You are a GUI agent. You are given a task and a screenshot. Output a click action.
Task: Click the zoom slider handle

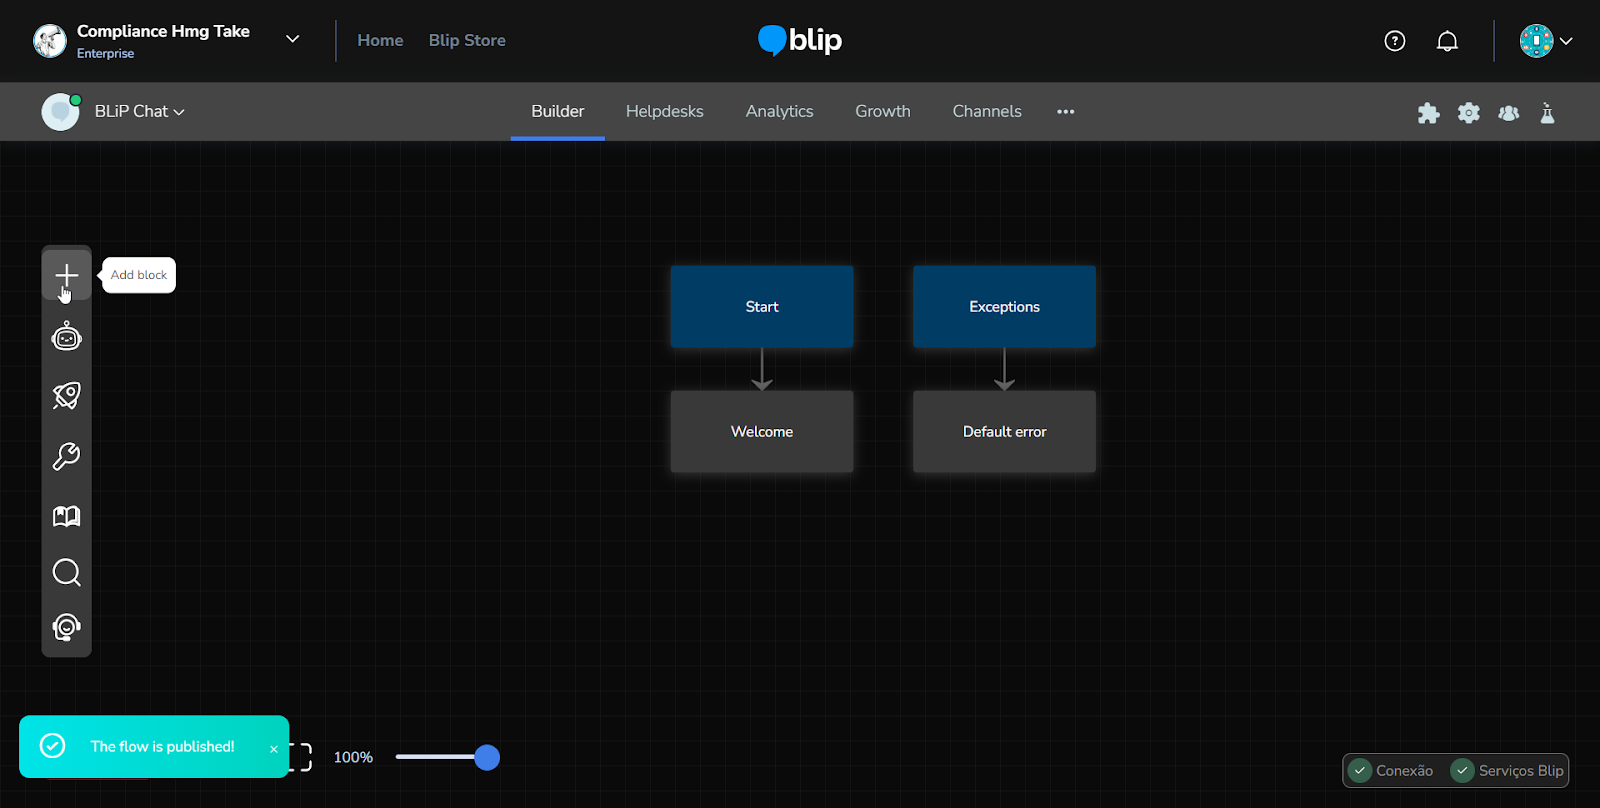pyautogui.click(x=487, y=758)
